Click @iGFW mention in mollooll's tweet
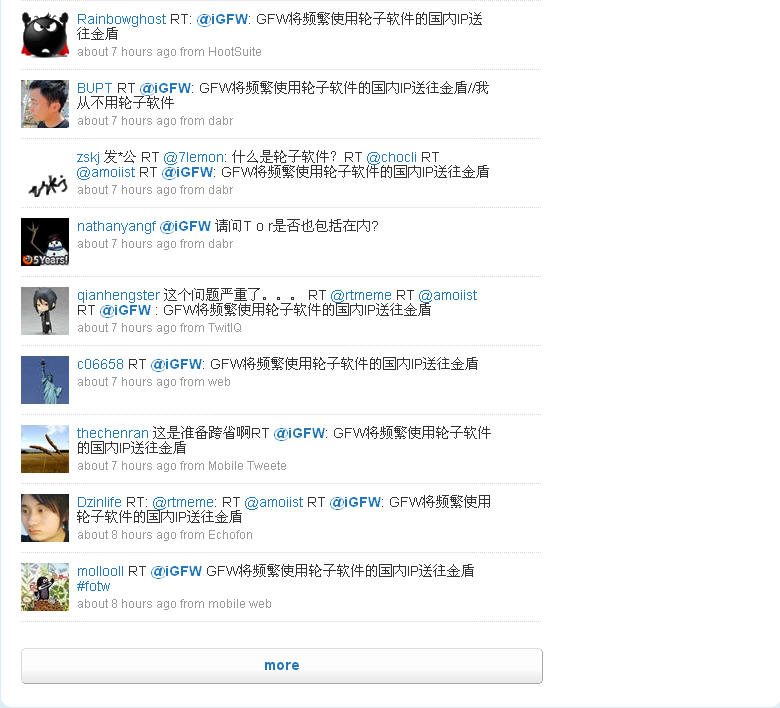Viewport: 780px width, 708px height. click(x=176, y=572)
